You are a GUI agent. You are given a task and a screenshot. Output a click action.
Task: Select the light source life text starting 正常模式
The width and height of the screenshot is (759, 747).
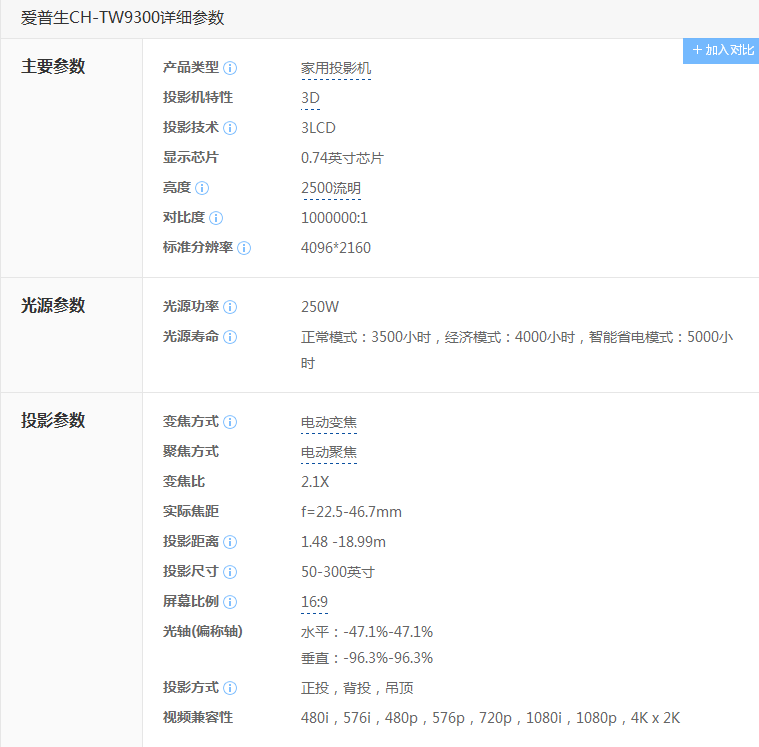click(517, 351)
